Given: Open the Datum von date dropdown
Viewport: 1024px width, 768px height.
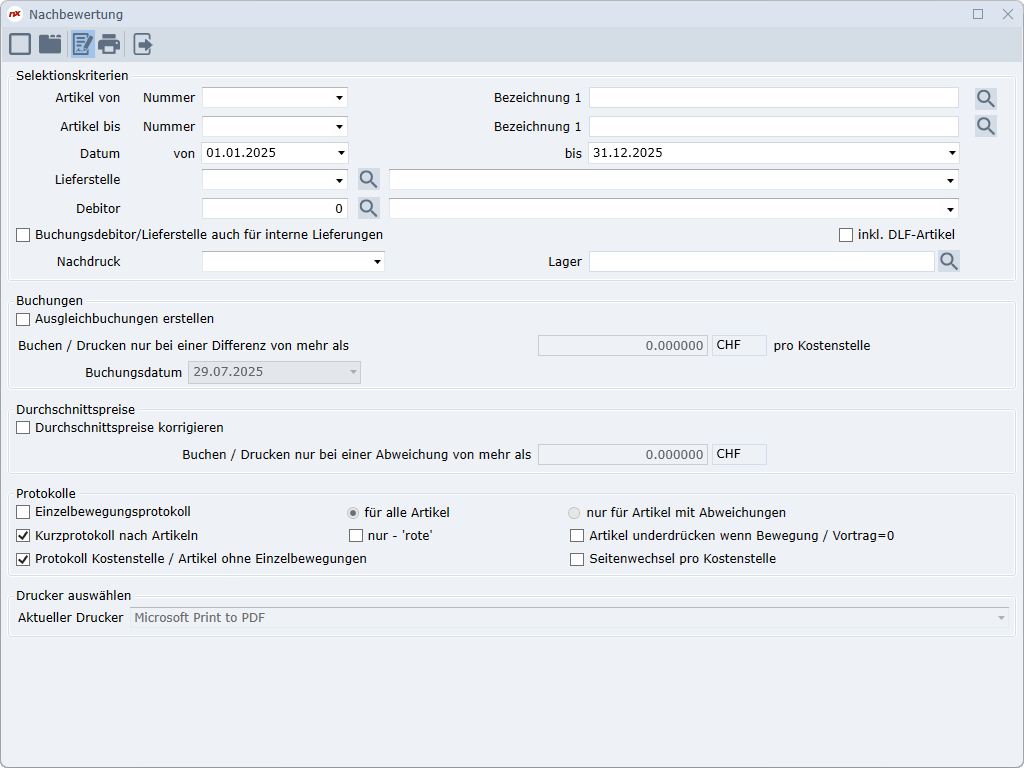Looking at the screenshot, I should coord(341,154).
